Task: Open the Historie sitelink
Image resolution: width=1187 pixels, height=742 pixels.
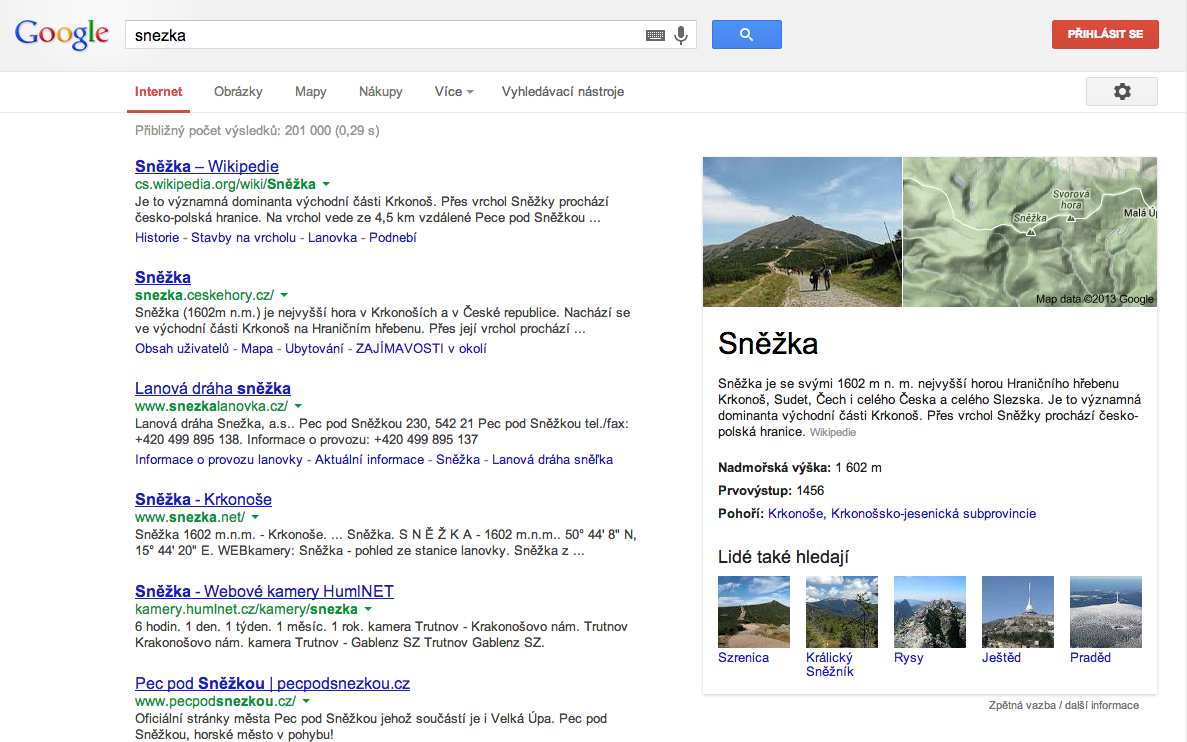Action: click(157, 238)
